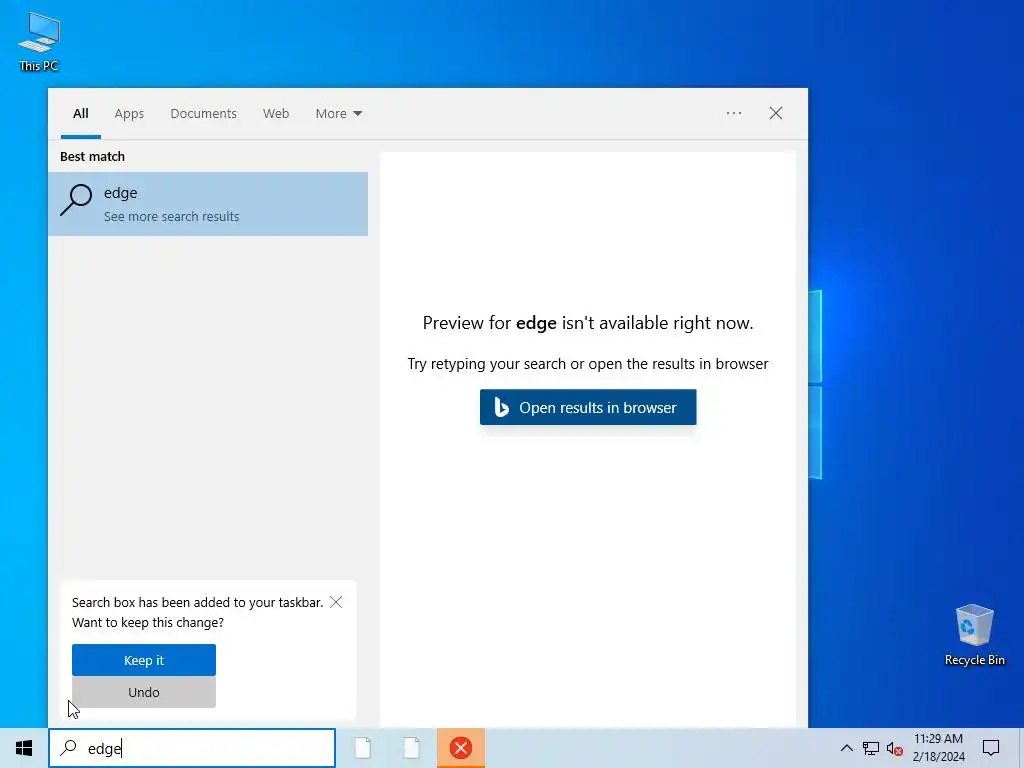Viewport: 1024px width, 768px height.
Task: Select the edge best match result
Action: (208, 204)
